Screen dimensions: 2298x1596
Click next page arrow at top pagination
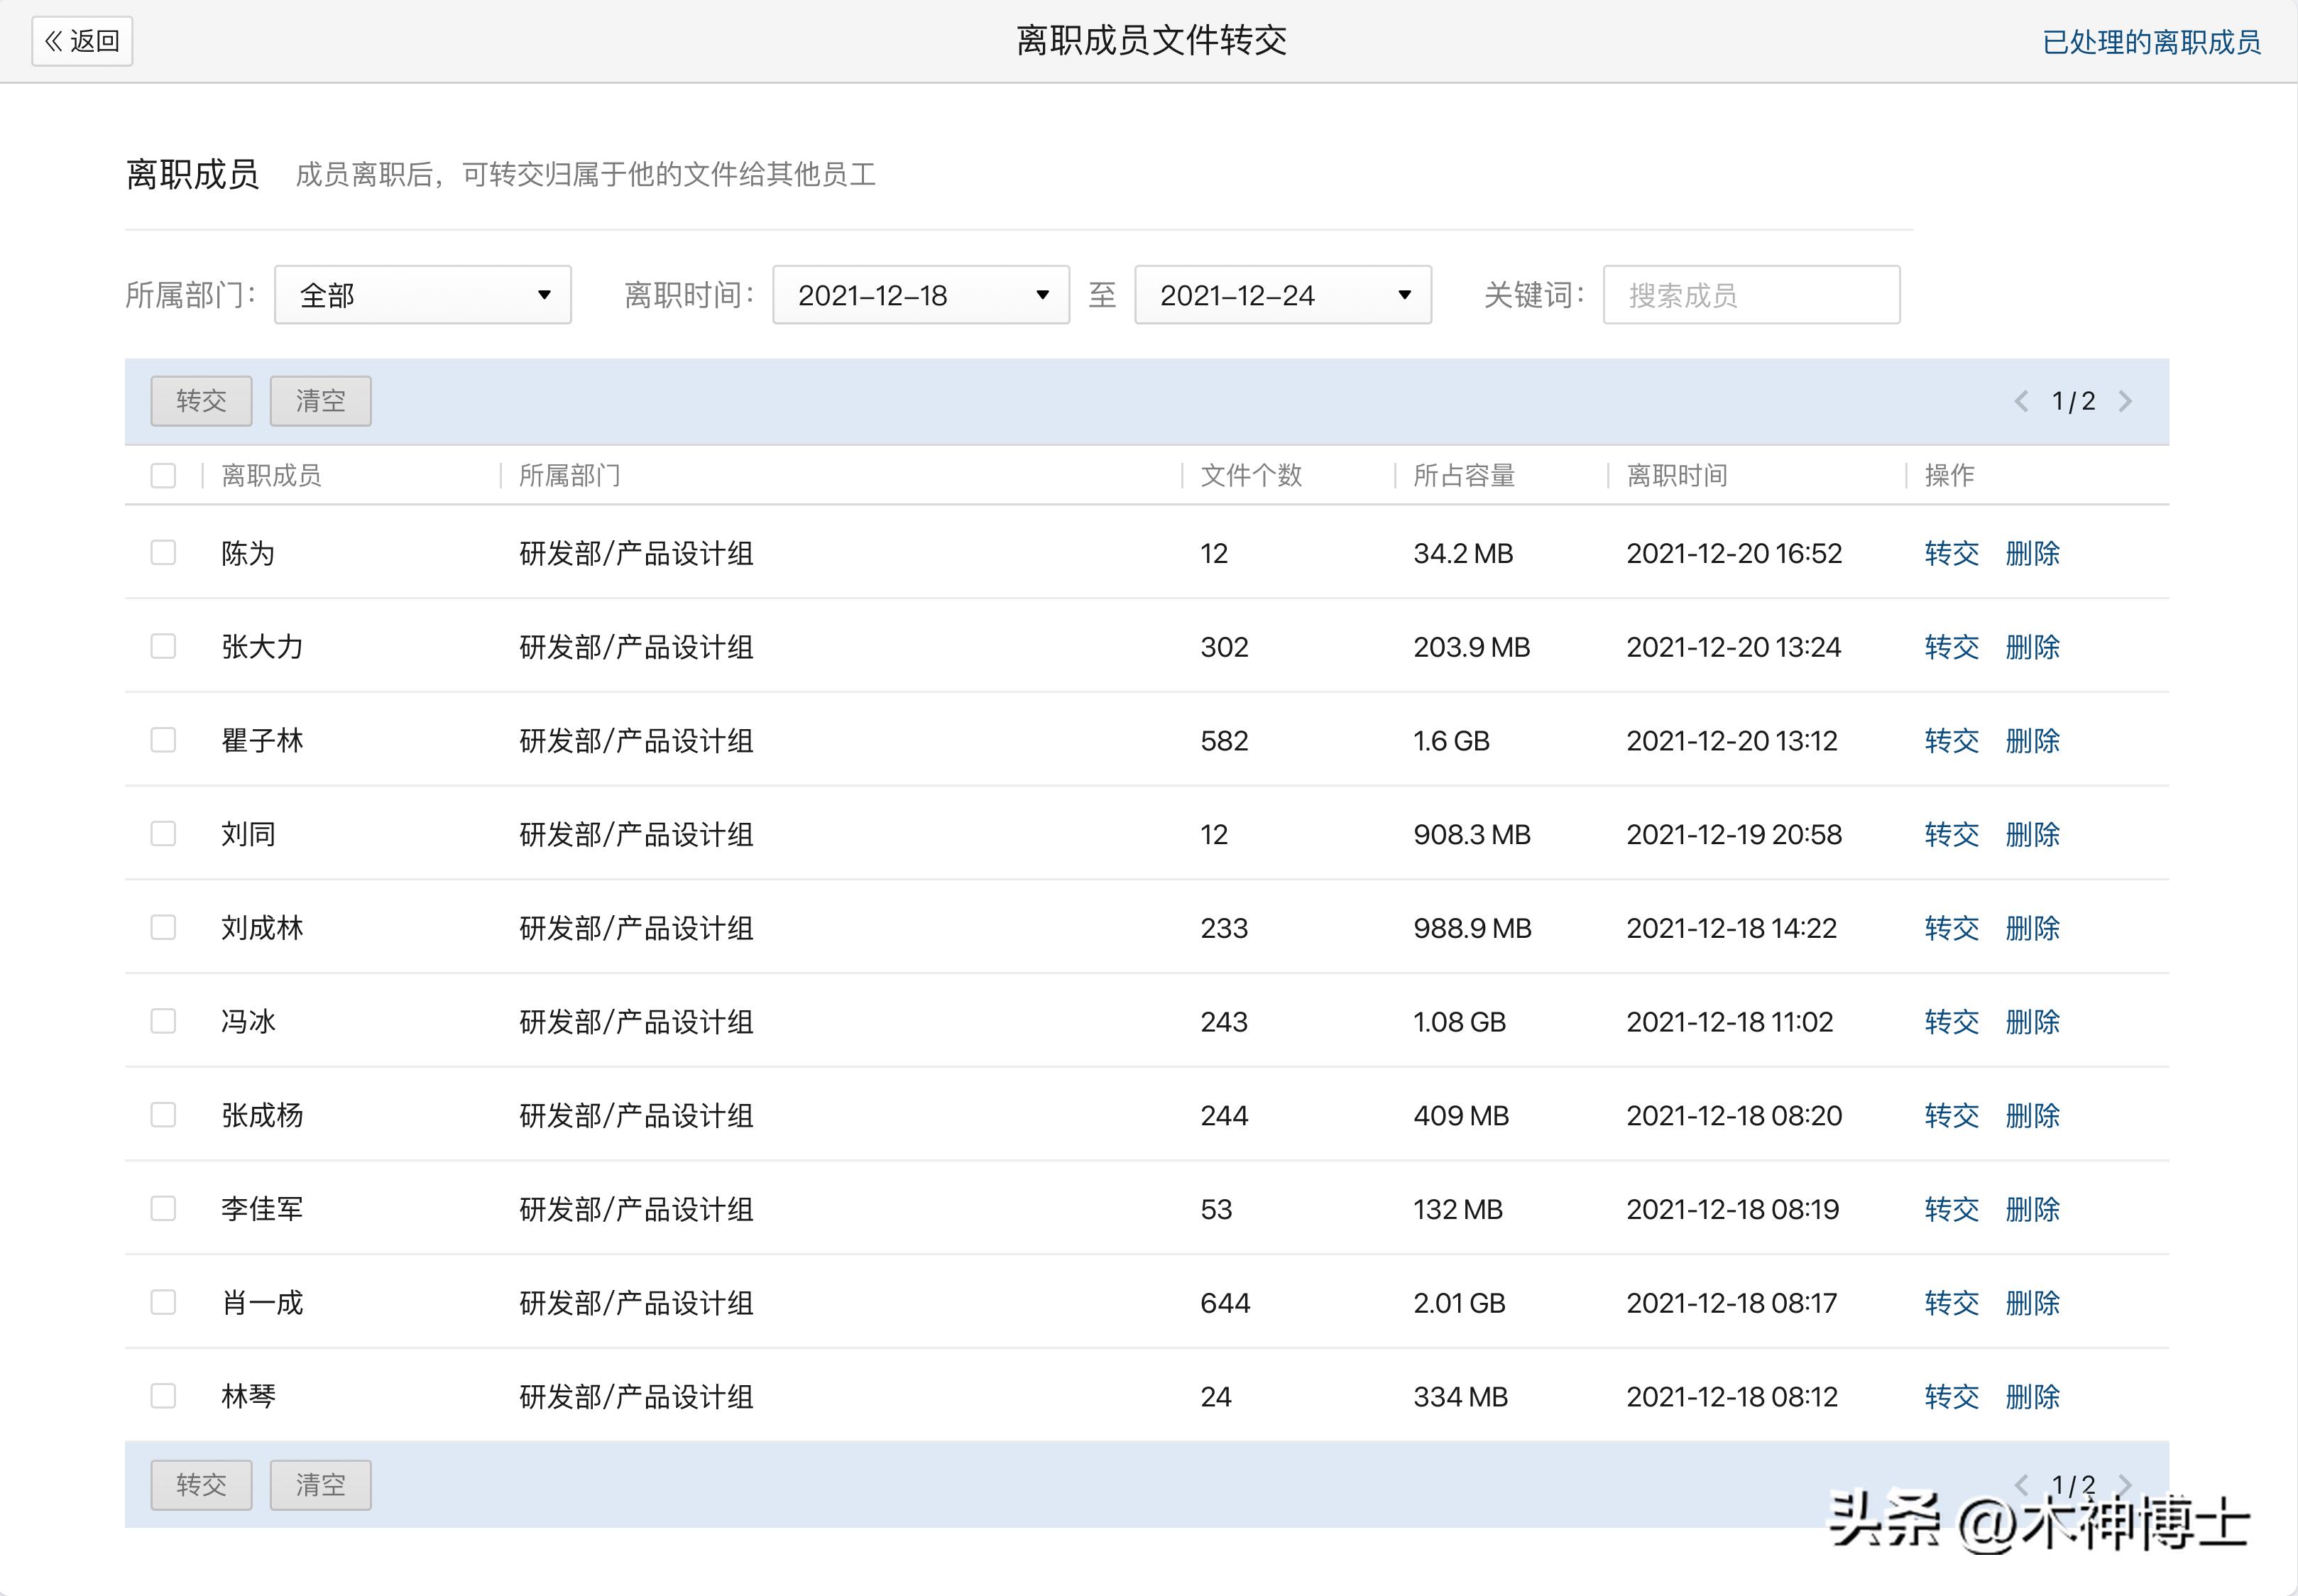tap(2126, 401)
